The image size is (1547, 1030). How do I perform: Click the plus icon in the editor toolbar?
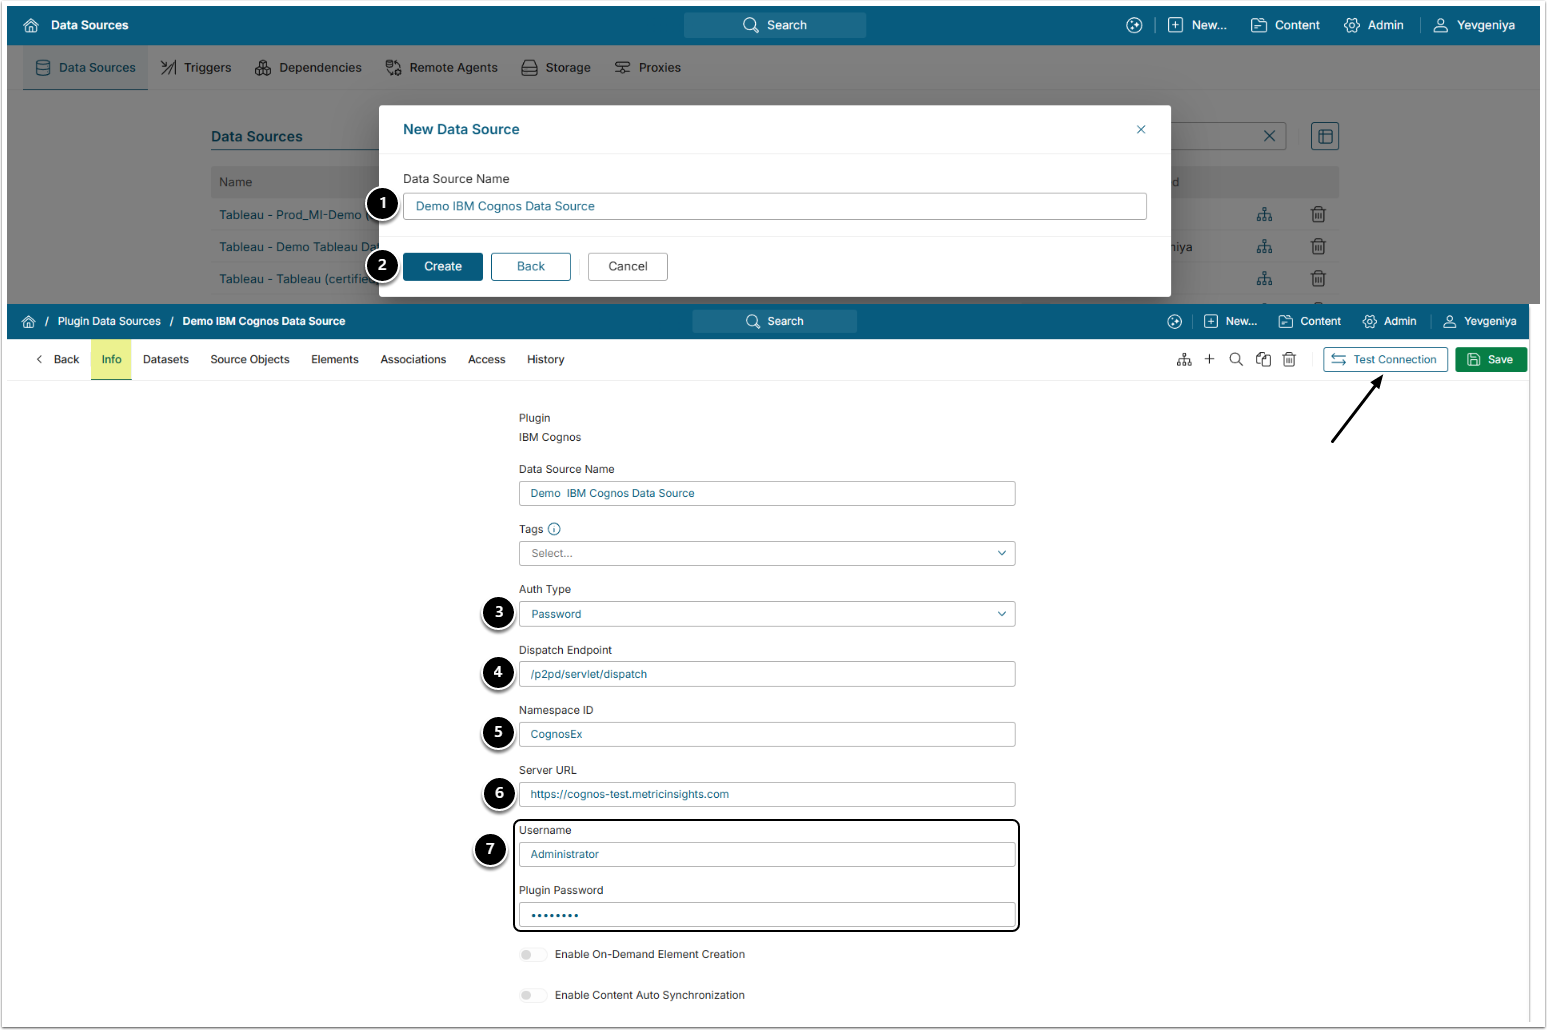(x=1209, y=359)
